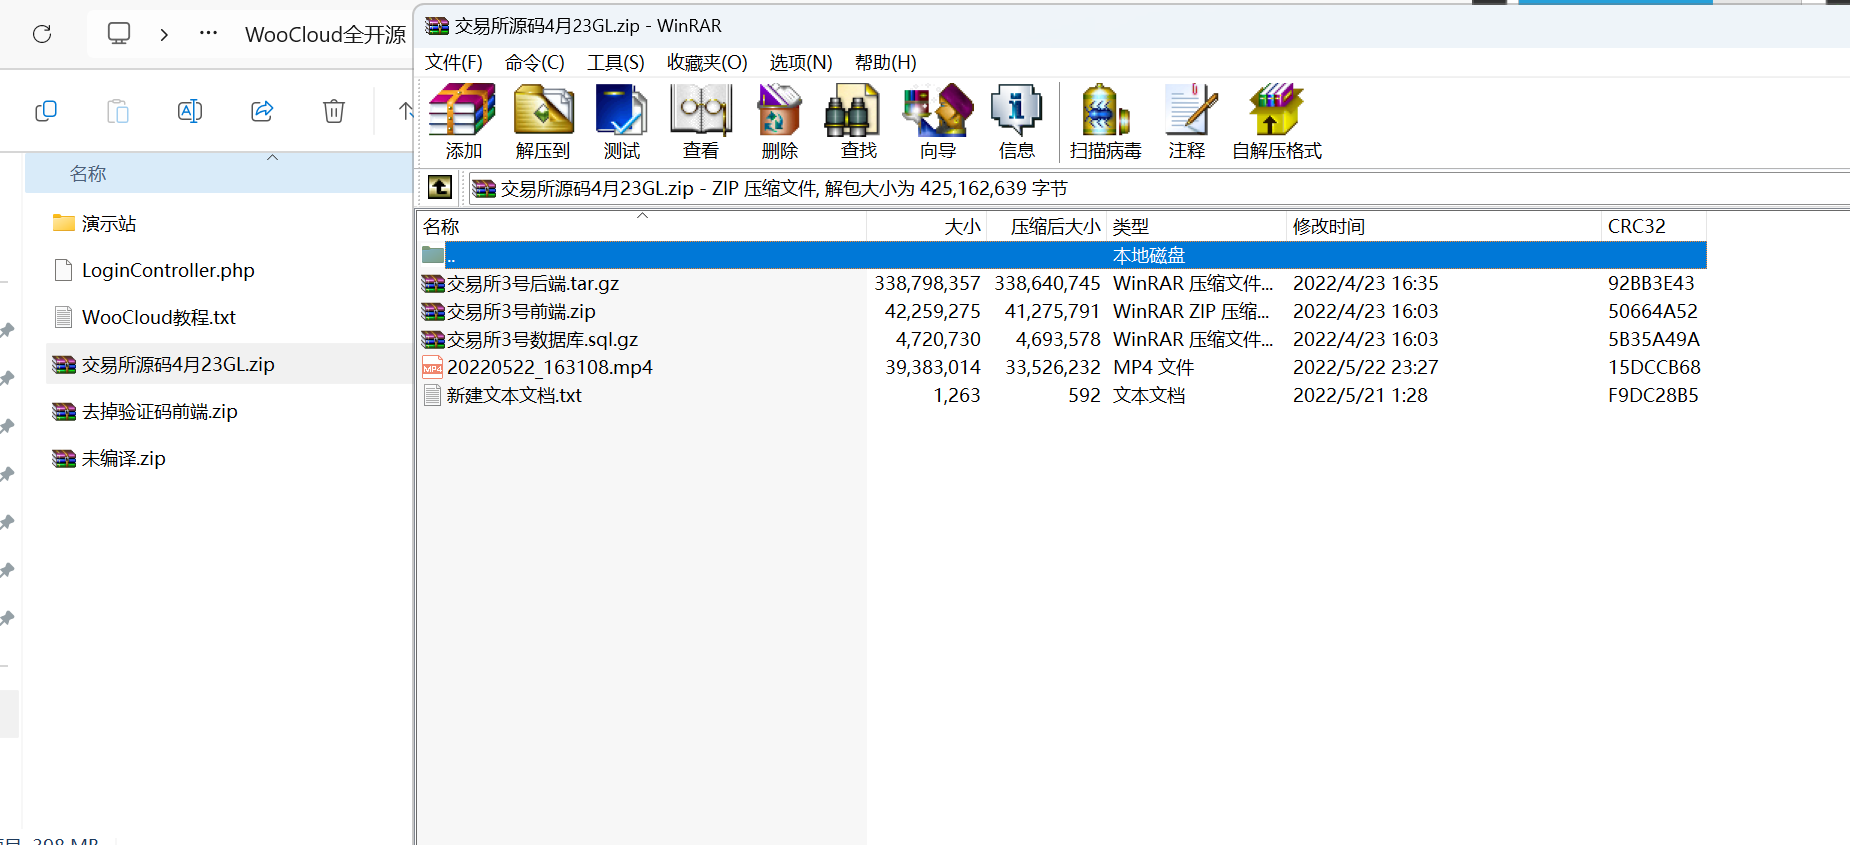Open the 信息 (Info) tool
The width and height of the screenshot is (1850, 845).
(x=1017, y=121)
